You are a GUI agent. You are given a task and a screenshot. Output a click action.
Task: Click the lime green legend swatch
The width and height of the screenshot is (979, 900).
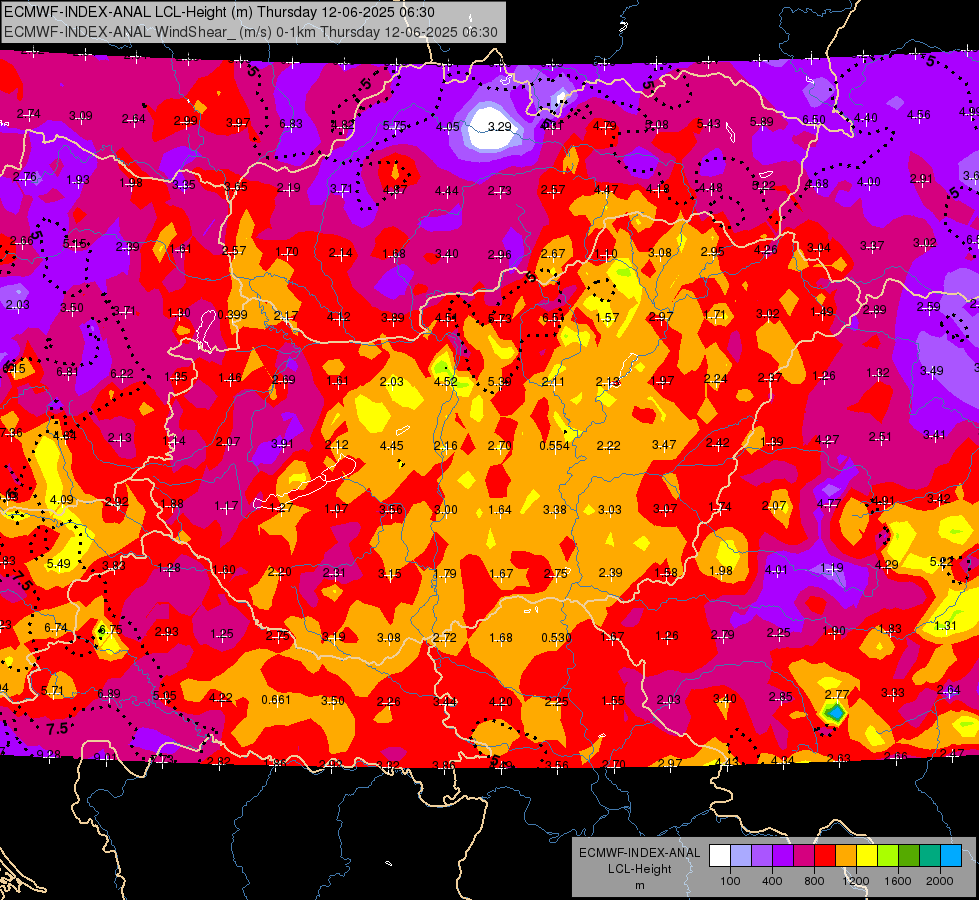pyautogui.click(x=888, y=856)
